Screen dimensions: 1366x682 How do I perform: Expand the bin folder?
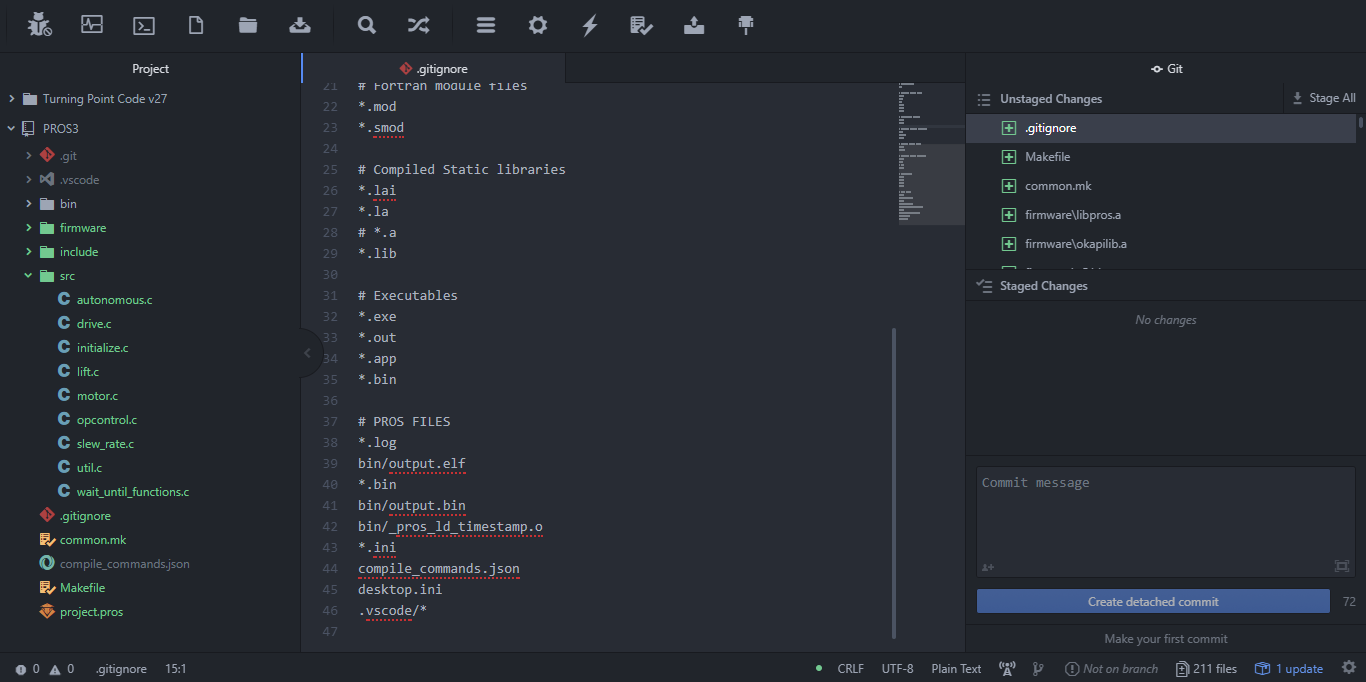pos(29,204)
